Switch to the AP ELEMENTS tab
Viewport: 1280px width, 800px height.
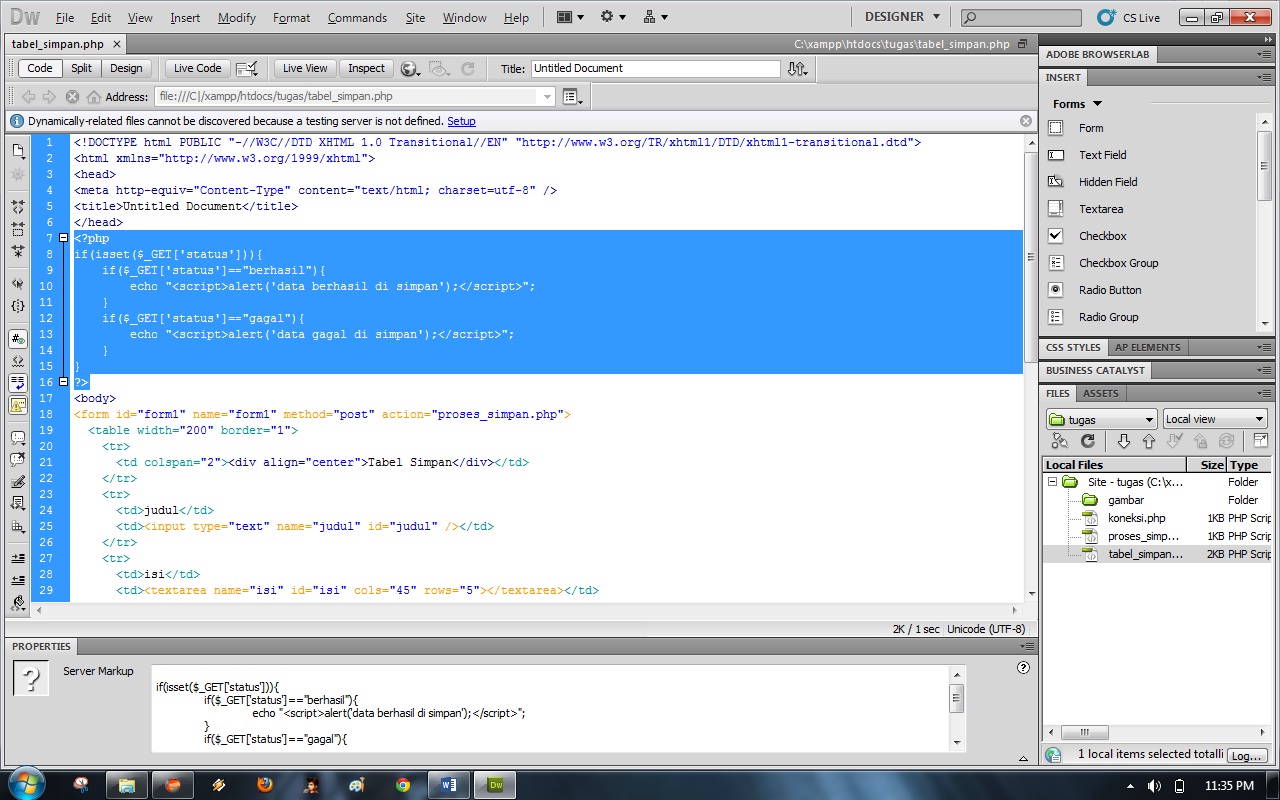click(1148, 347)
